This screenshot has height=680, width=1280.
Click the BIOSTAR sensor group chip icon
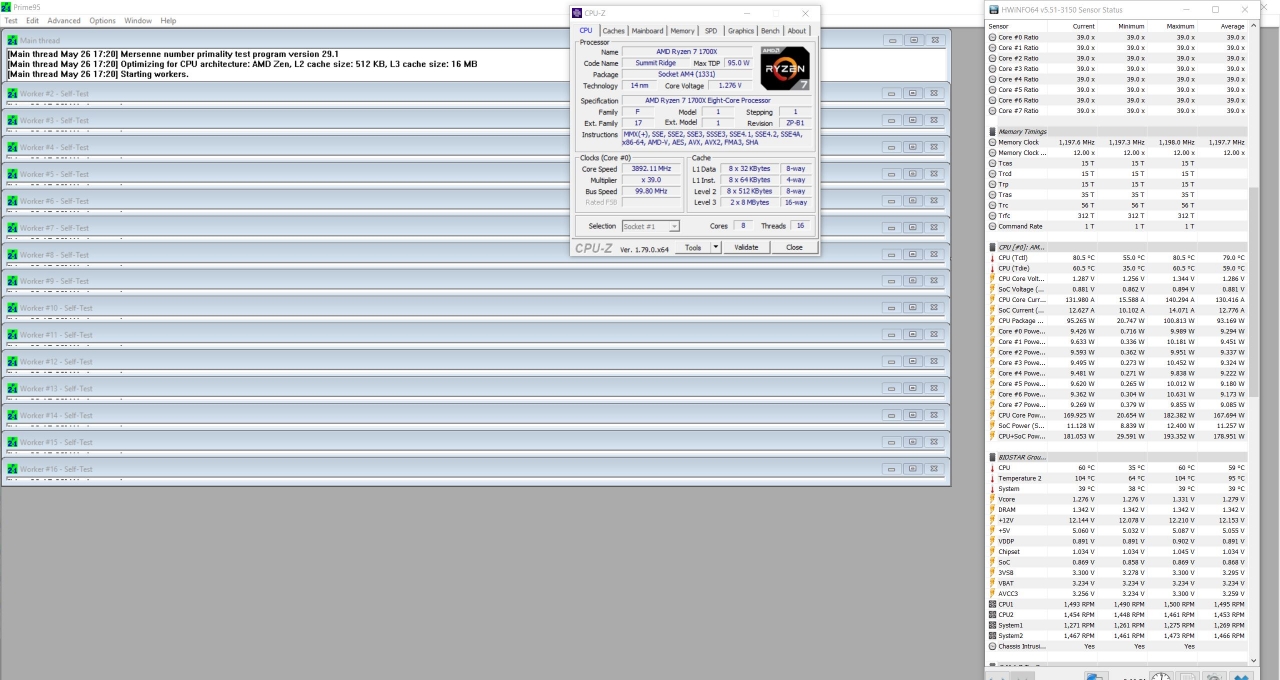[992, 457]
